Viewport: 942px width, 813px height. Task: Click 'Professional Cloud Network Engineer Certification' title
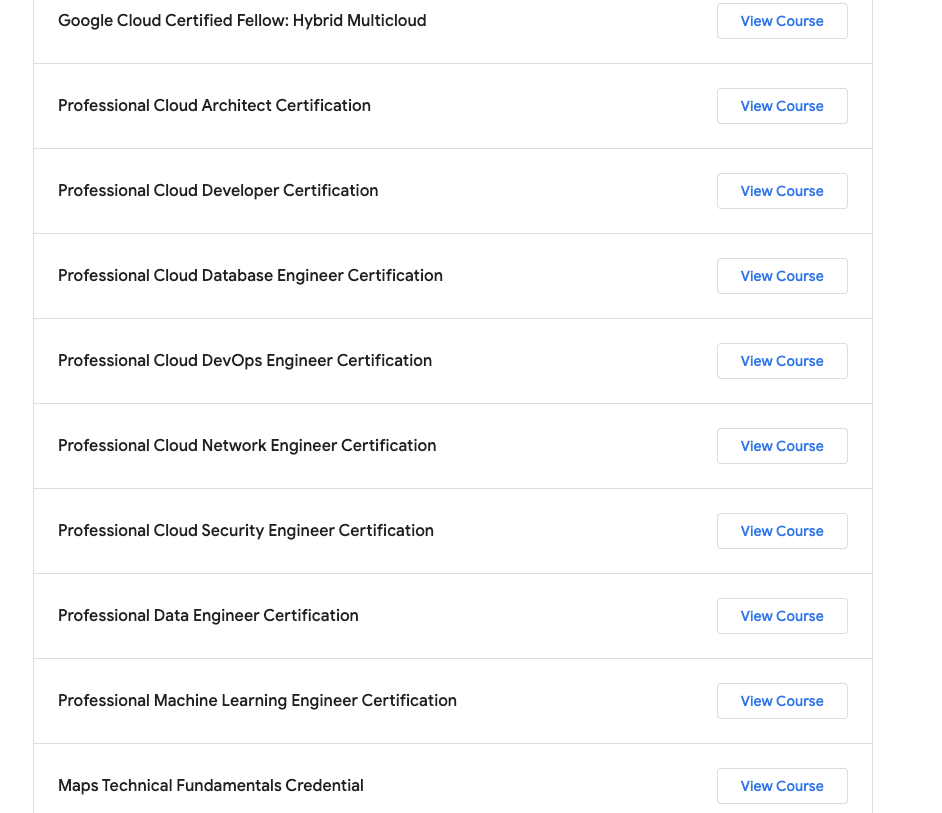point(247,445)
